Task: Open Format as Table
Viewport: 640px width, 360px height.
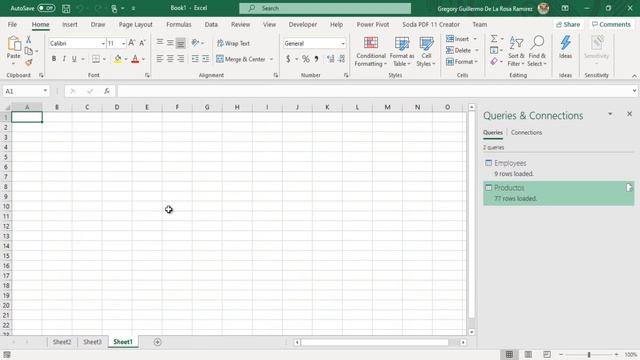Action: 402,51
